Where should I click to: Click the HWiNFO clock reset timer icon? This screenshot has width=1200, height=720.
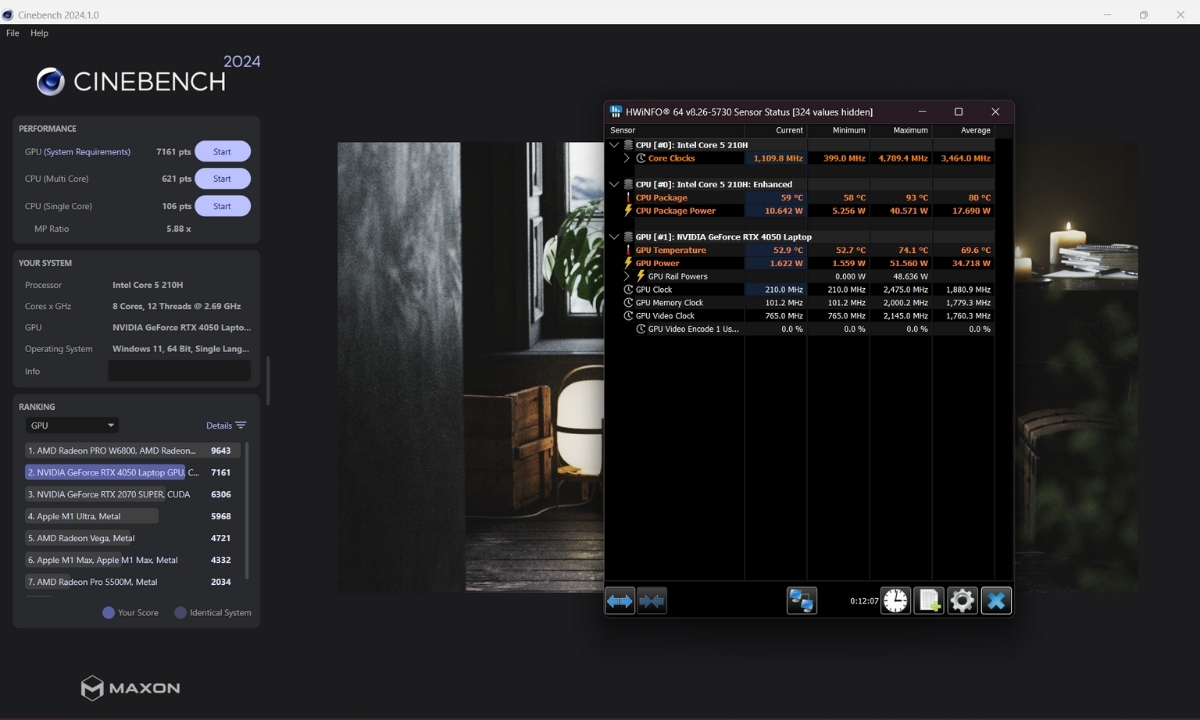(896, 600)
